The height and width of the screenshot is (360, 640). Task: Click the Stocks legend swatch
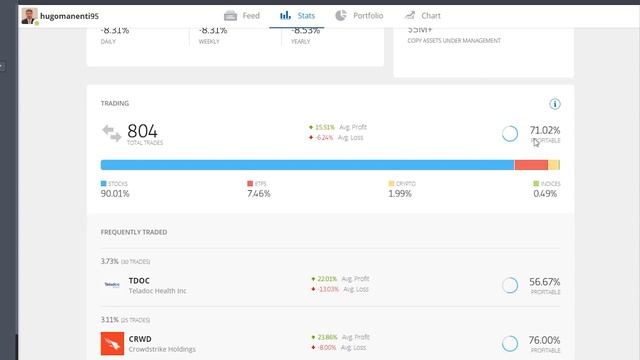pos(103,184)
